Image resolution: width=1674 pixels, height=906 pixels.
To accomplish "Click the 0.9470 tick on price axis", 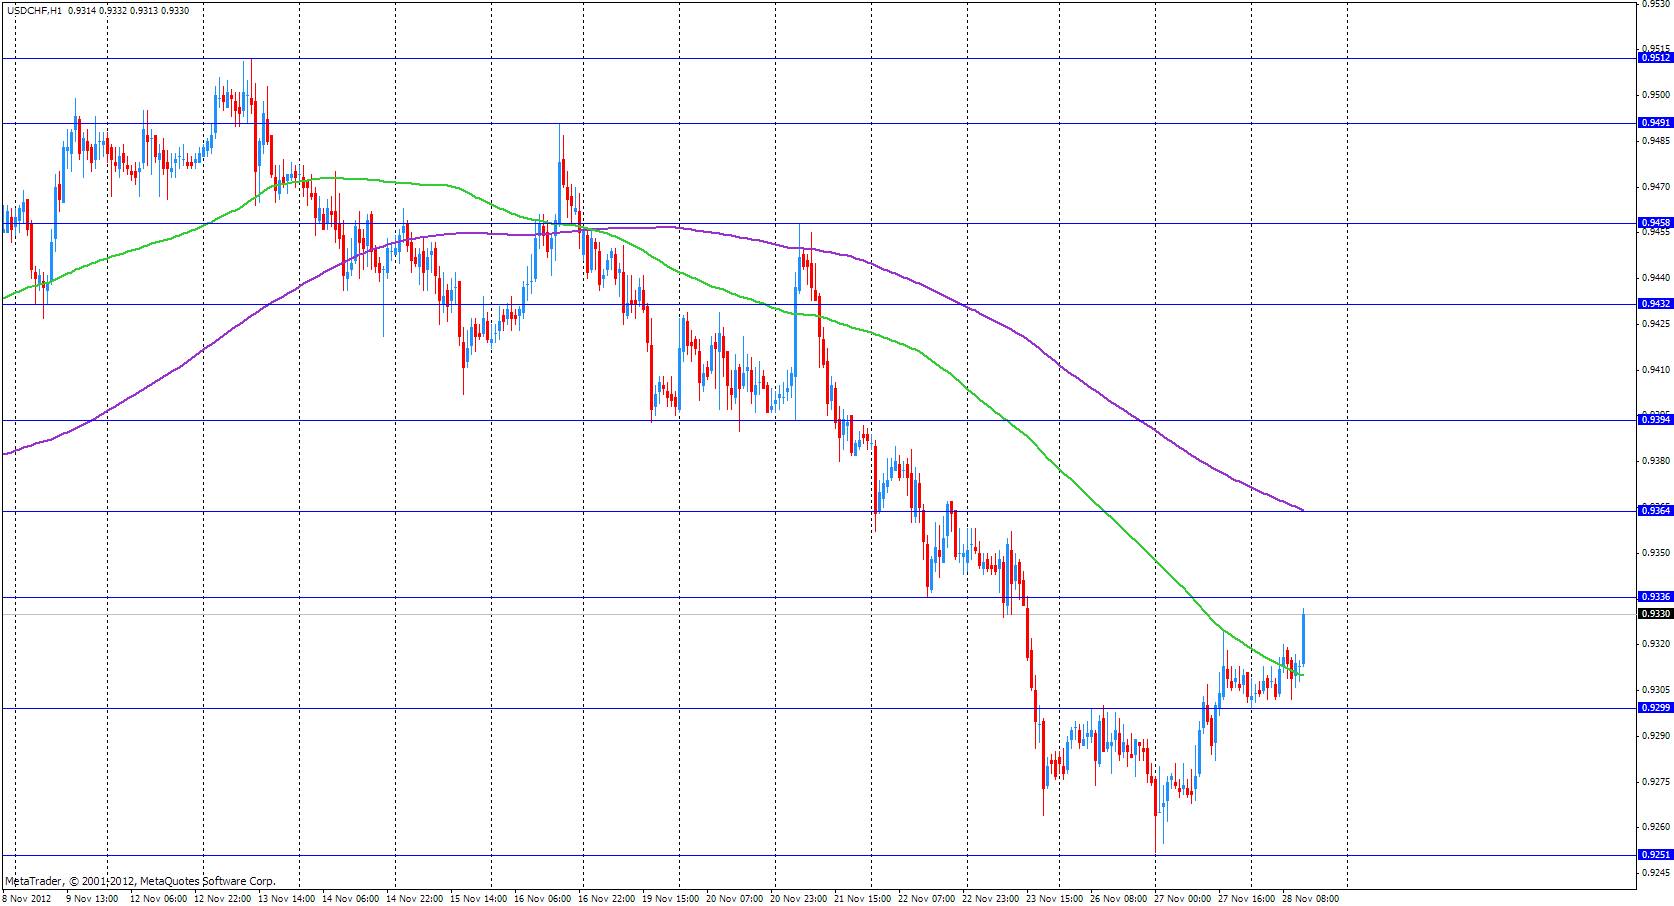I will coord(1656,187).
